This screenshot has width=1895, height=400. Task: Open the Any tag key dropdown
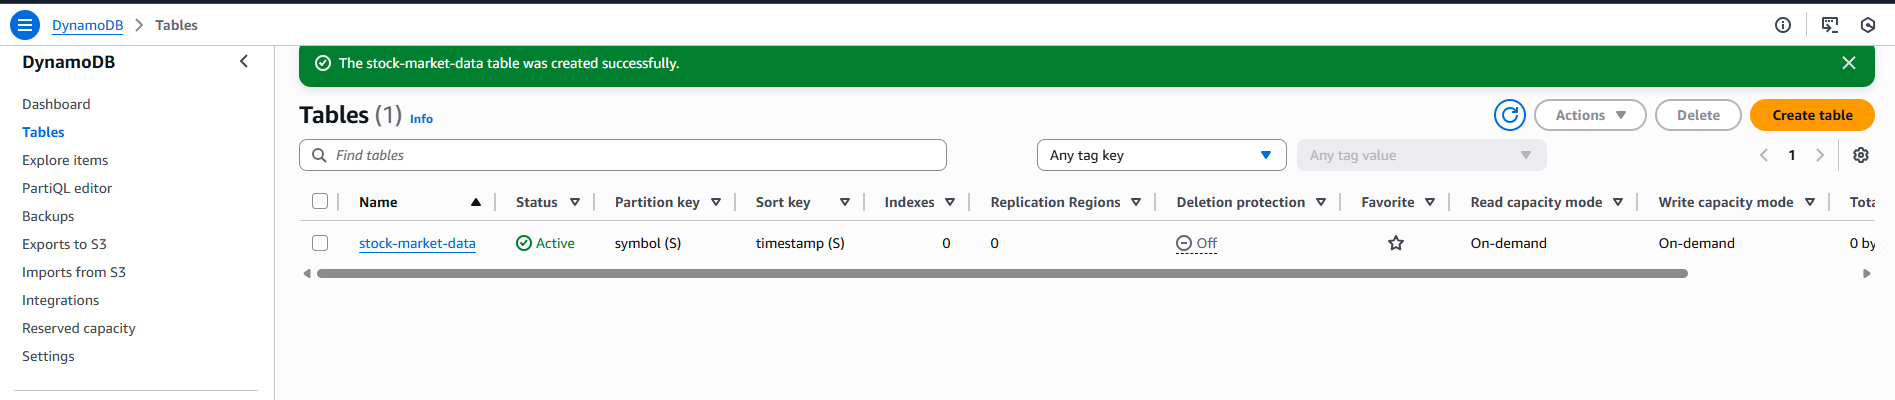(1161, 155)
